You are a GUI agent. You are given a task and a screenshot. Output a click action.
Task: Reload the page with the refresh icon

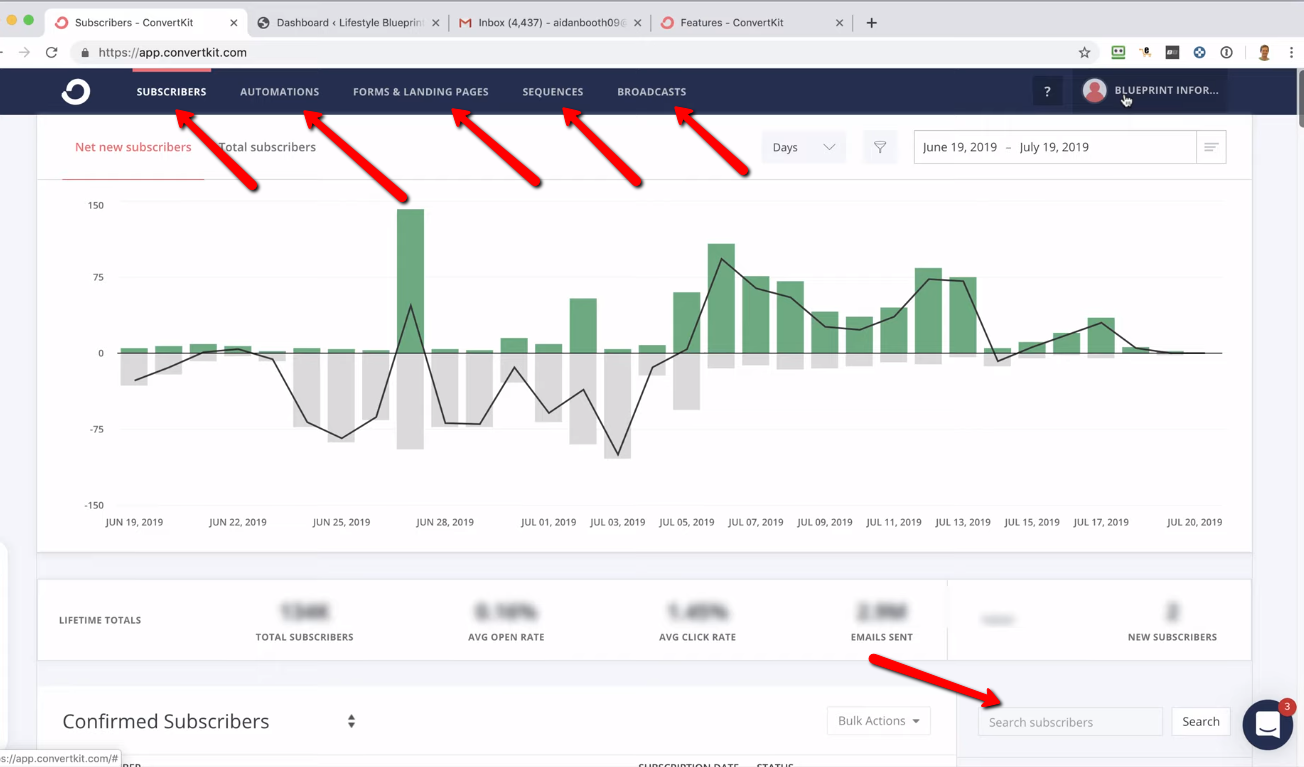[x=51, y=52]
